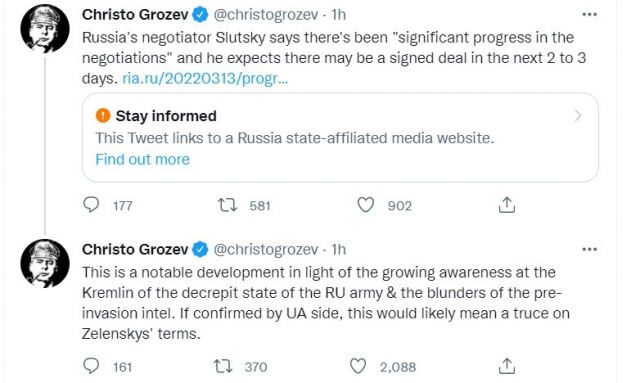The height and width of the screenshot is (383, 640).
Task: Open the ria.ru/20220313 link
Action: pyautogui.click(x=205, y=78)
